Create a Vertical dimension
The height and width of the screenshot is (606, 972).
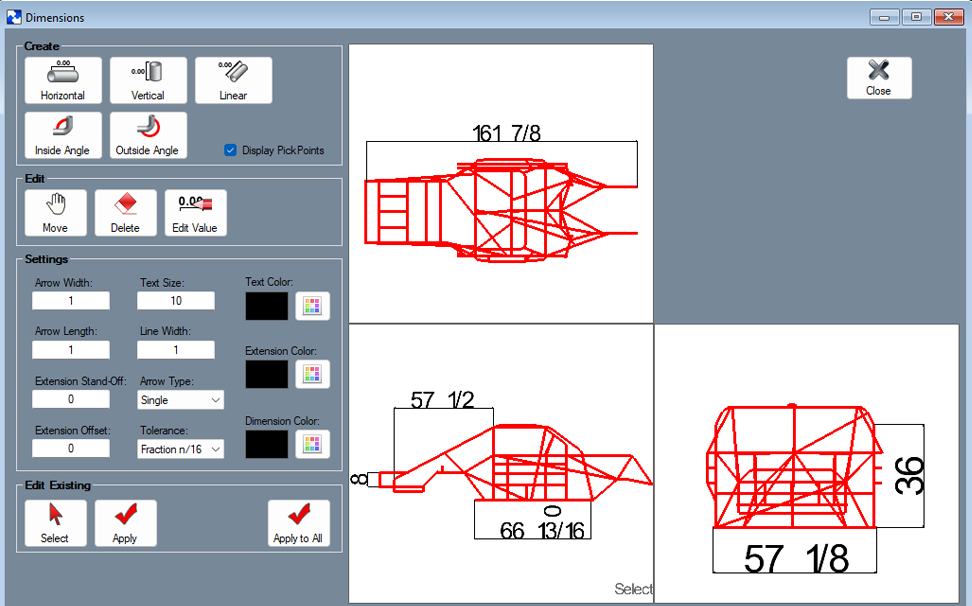point(148,80)
